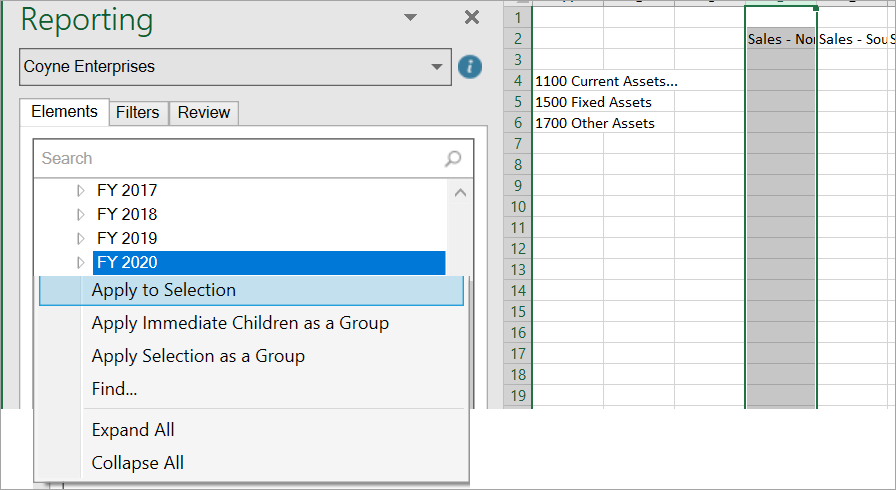The image size is (896, 490).
Task: Select row header 1
Action: click(518, 18)
